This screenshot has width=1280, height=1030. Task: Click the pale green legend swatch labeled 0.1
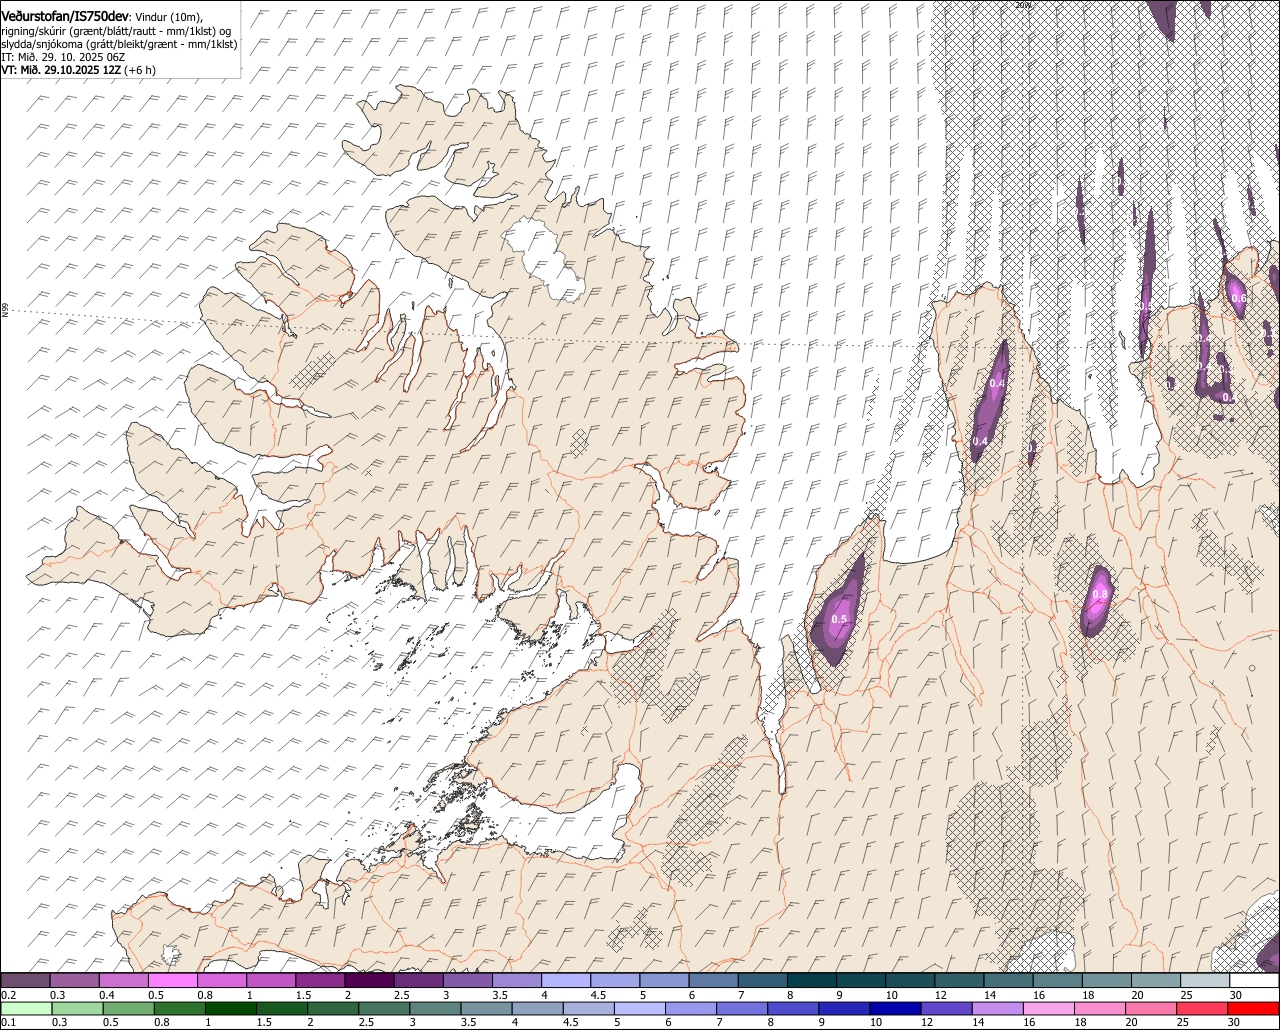26,1008
